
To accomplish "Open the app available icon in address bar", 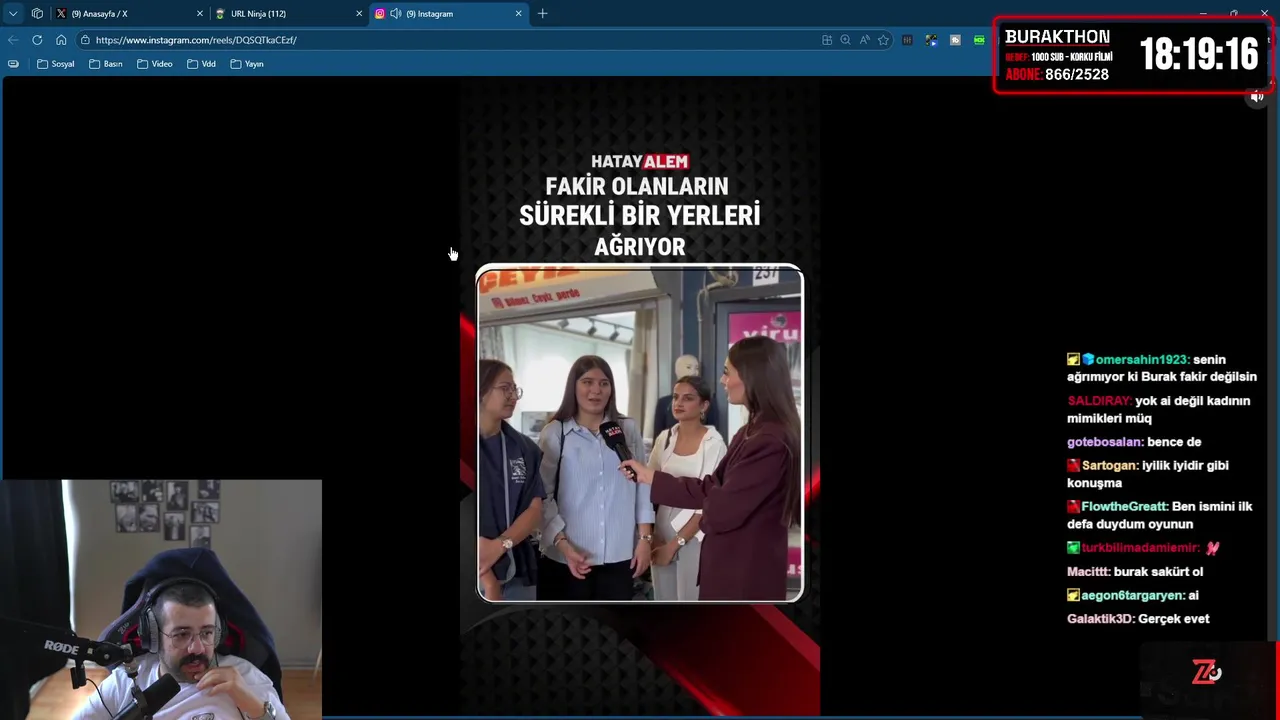I will tap(827, 40).
